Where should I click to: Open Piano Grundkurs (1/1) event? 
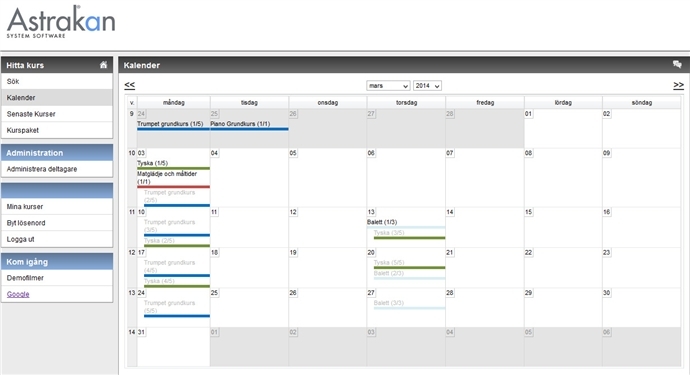point(240,124)
